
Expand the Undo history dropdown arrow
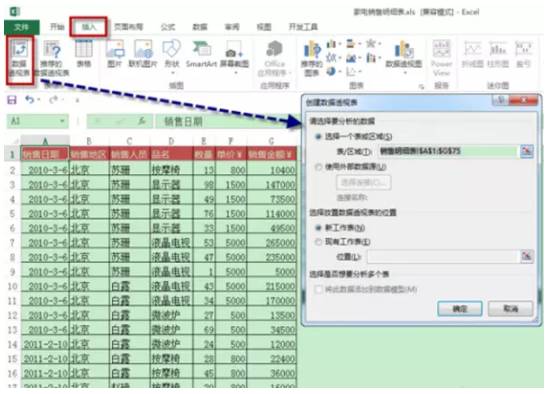point(38,100)
